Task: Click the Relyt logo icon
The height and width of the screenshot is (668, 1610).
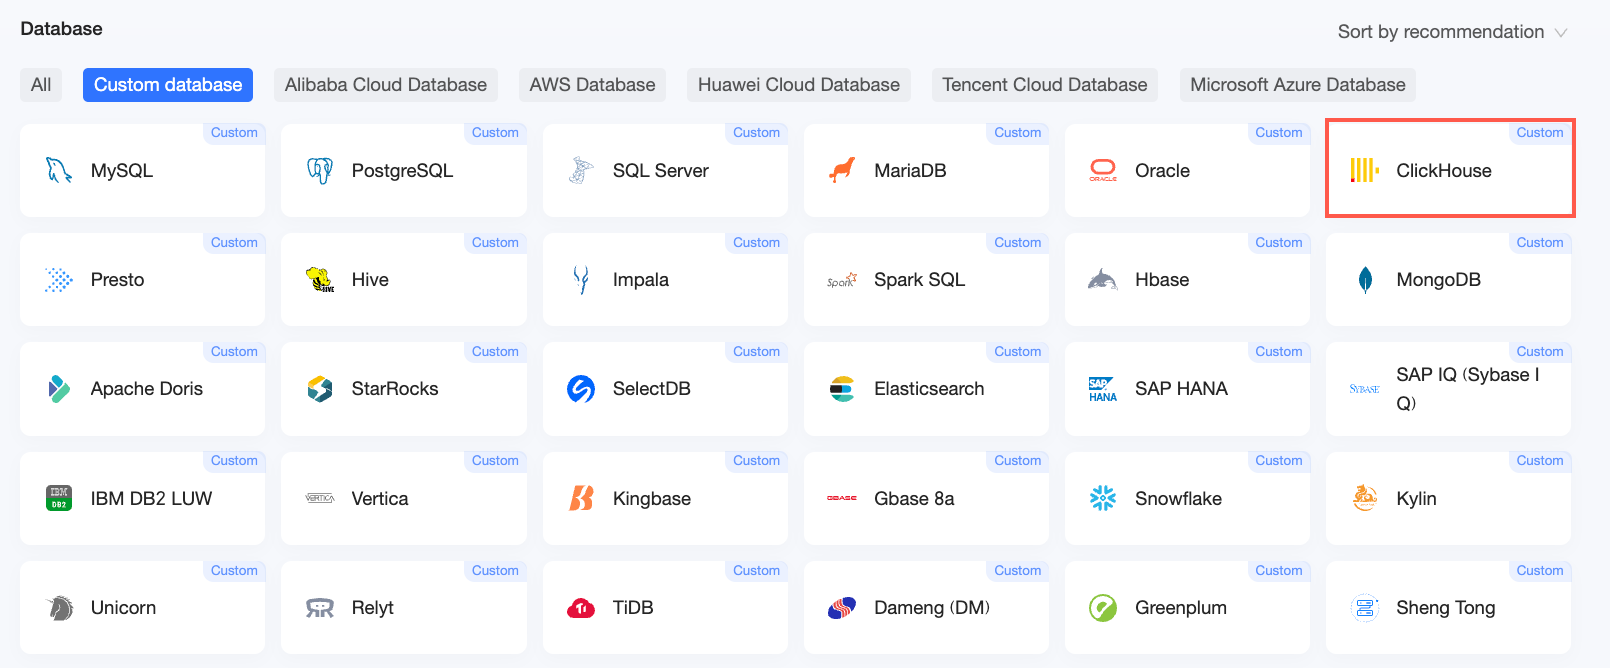Action: (320, 608)
